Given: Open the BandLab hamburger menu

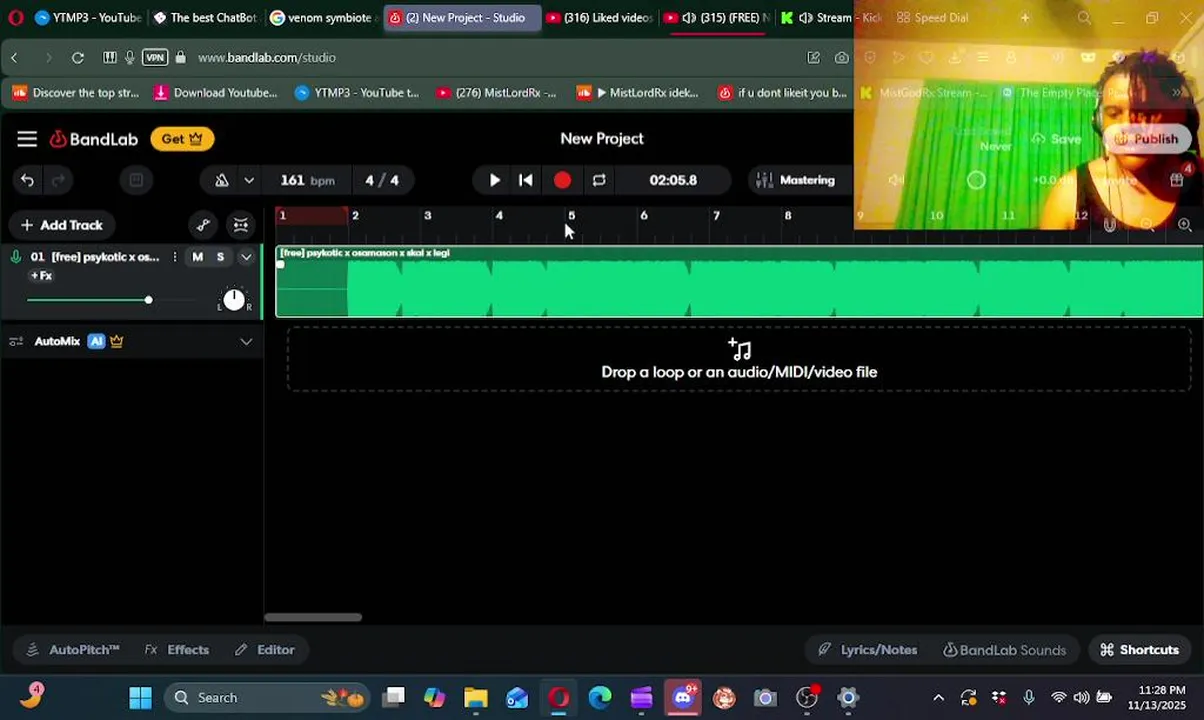Looking at the screenshot, I should point(27,139).
